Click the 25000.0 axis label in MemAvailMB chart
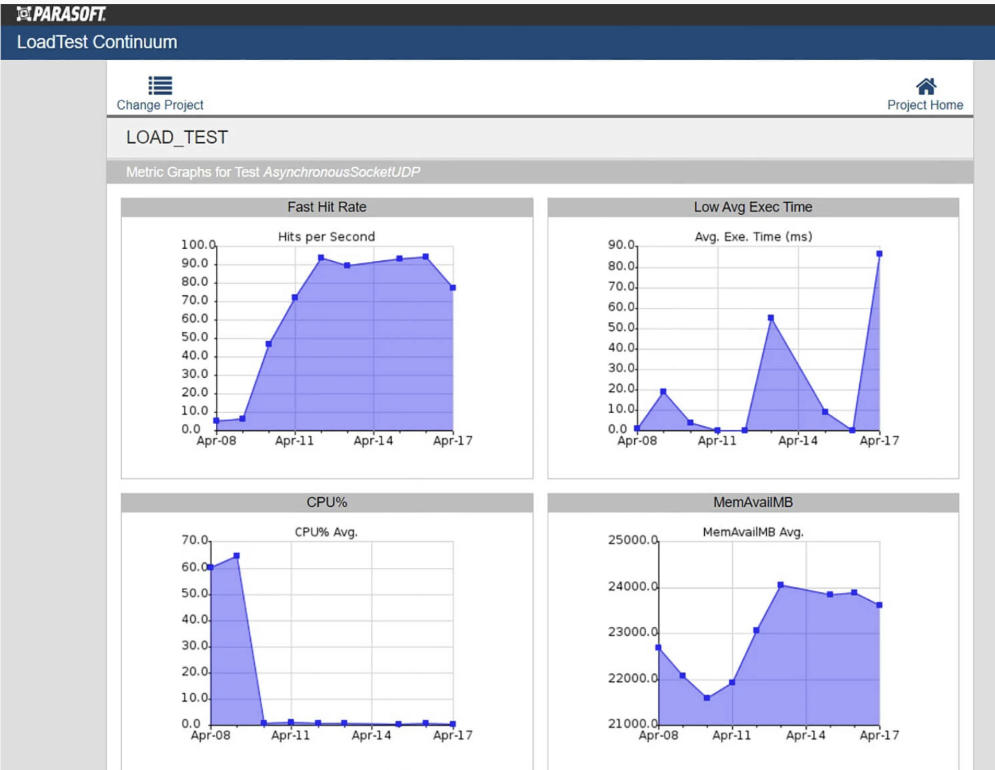Viewport: 995px width, 770px height. tap(633, 540)
